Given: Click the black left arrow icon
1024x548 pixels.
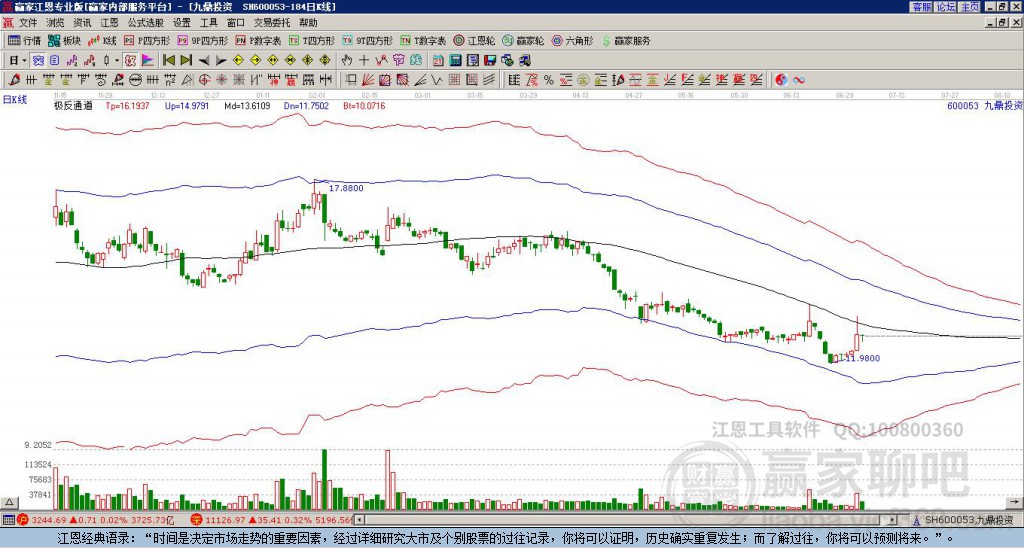Looking at the screenshot, I should (204, 61).
